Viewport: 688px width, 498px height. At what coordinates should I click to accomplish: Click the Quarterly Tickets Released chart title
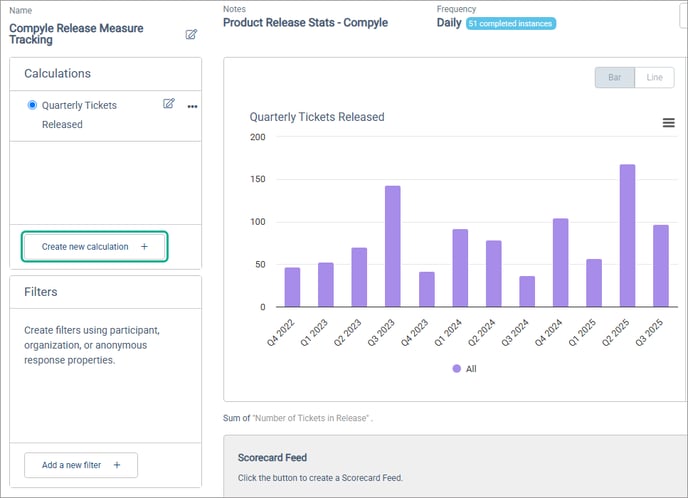317,117
